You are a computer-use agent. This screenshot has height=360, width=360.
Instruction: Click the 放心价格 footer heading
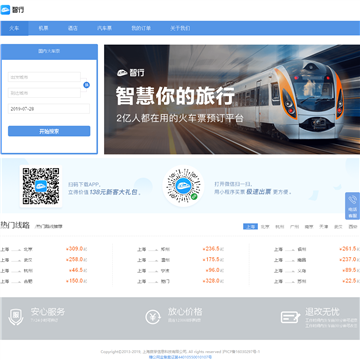[x=185, y=312]
